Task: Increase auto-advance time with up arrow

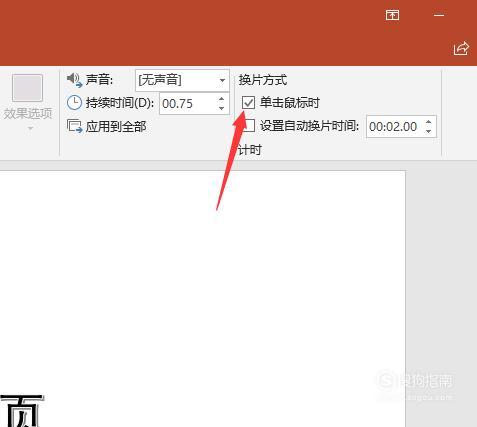Action: 429,122
